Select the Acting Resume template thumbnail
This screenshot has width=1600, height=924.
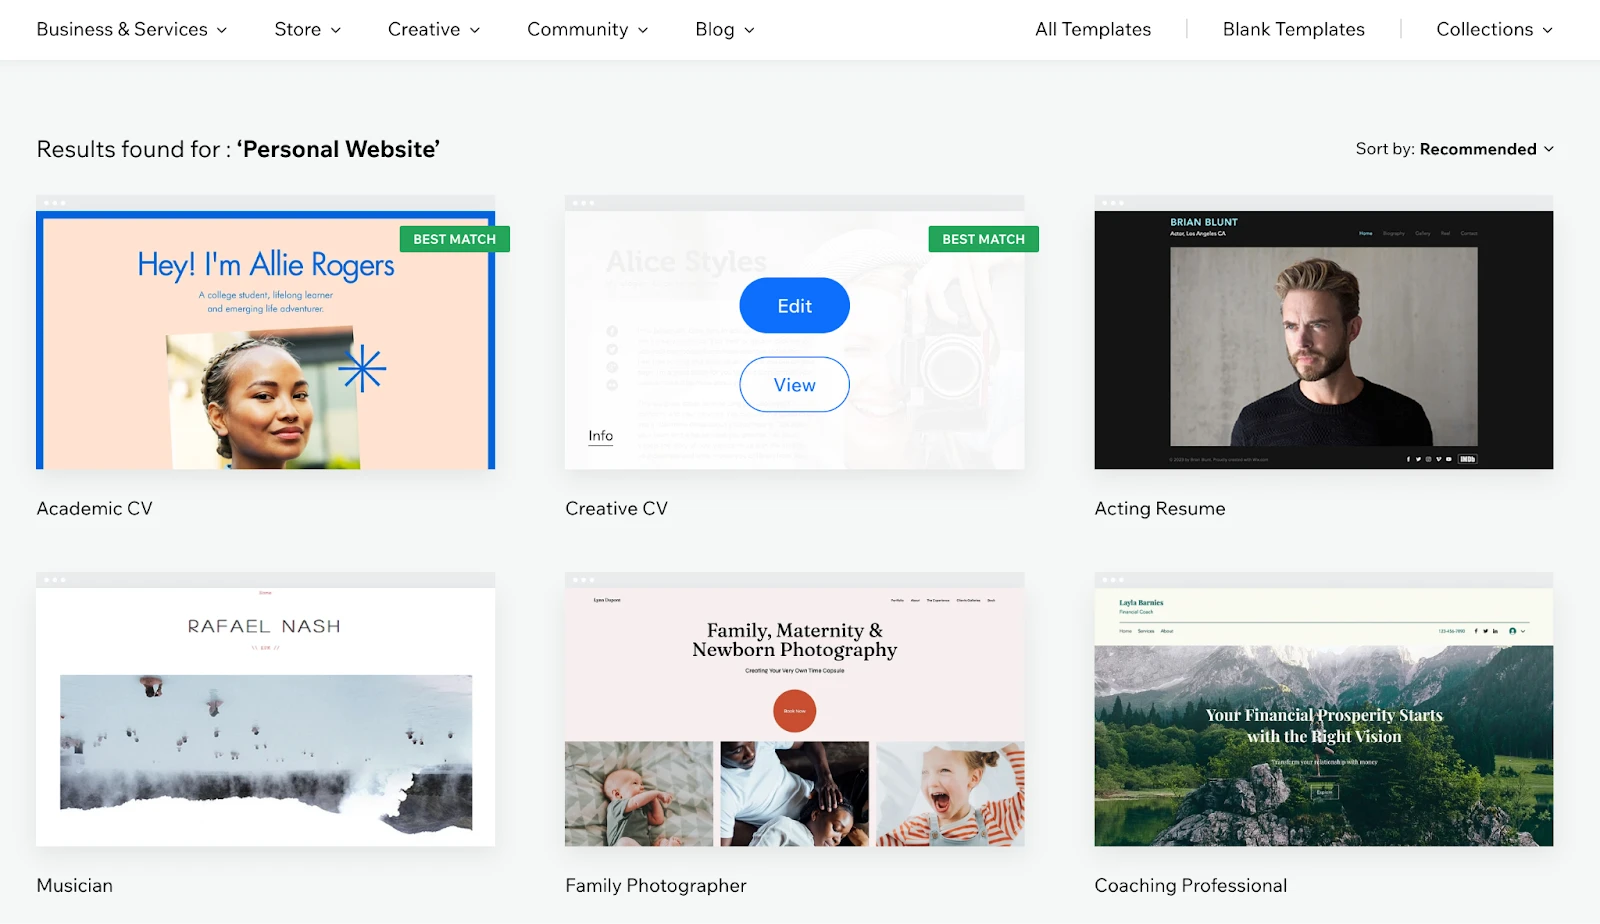click(1323, 340)
